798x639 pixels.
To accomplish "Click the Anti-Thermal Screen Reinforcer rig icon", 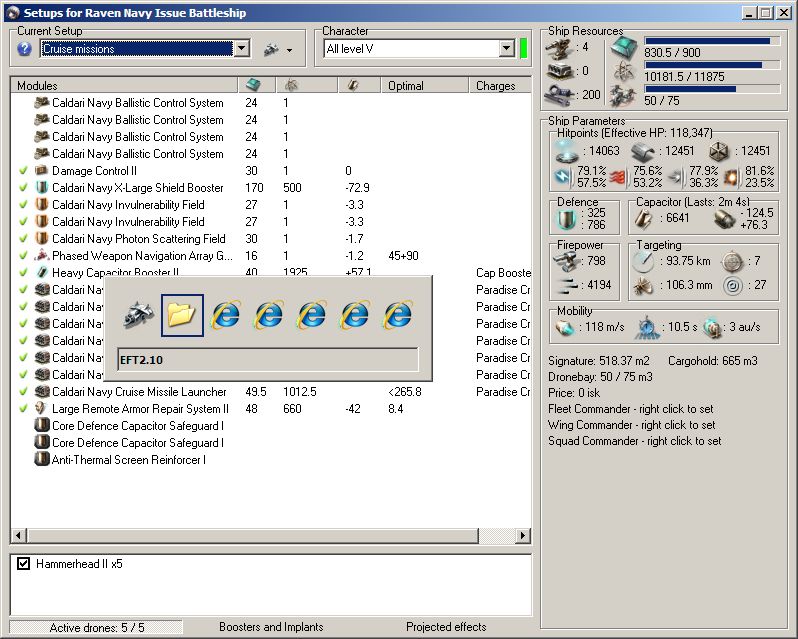I will [41, 459].
